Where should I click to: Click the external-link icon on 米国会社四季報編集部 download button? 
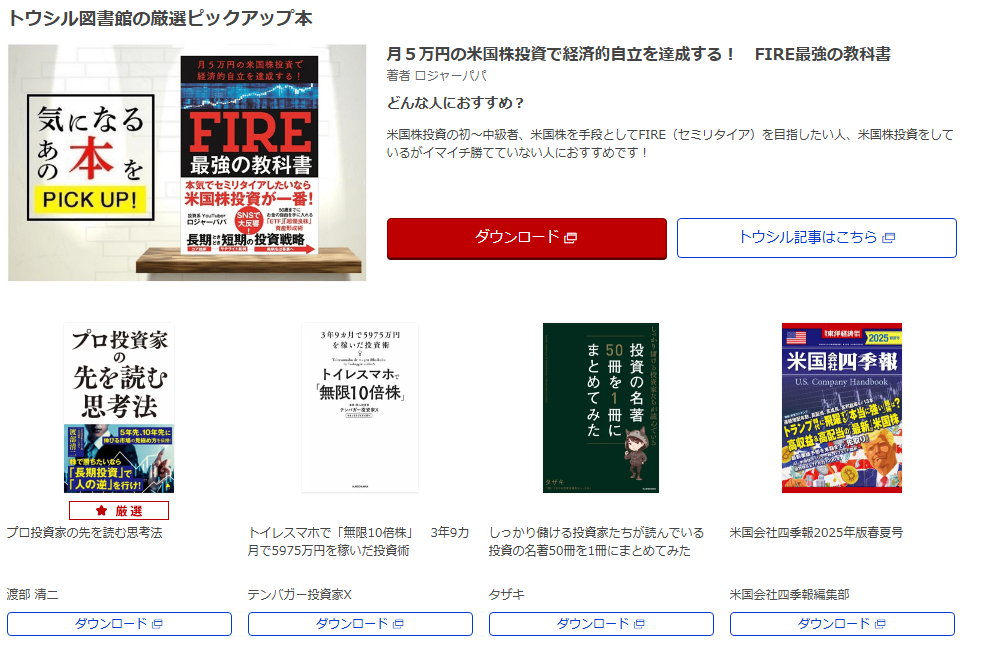(880, 624)
